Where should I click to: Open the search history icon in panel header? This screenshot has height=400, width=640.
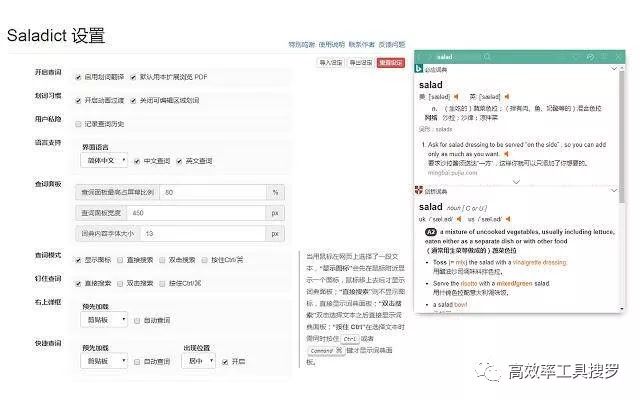click(x=590, y=57)
